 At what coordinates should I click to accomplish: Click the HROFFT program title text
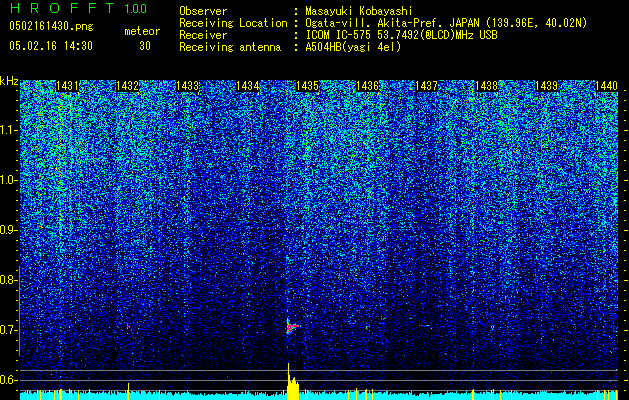click(62, 8)
